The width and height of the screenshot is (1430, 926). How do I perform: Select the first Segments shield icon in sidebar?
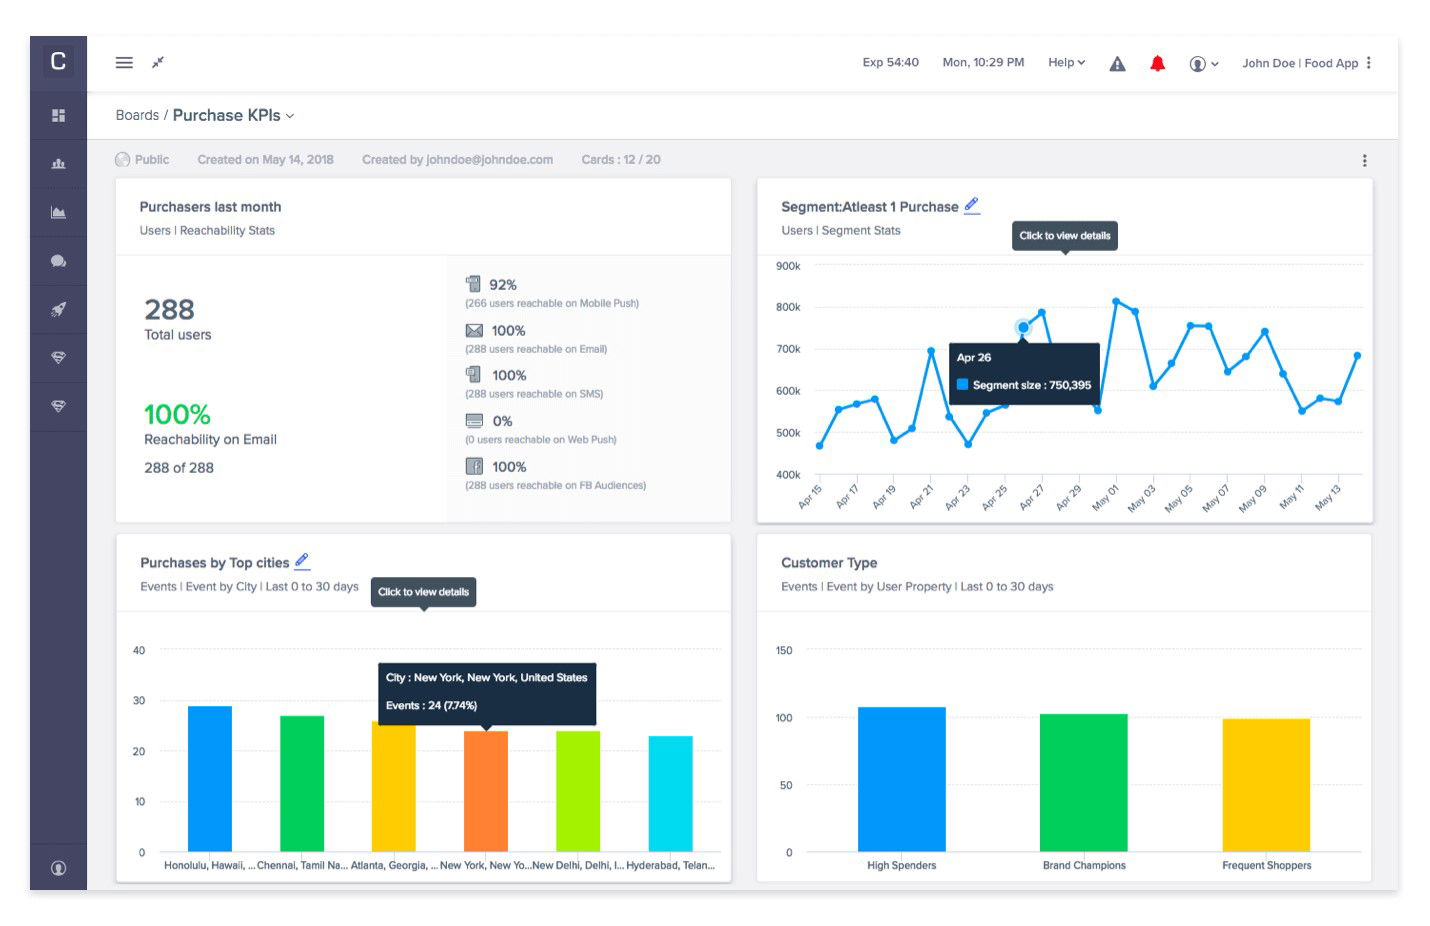tap(58, 357)
